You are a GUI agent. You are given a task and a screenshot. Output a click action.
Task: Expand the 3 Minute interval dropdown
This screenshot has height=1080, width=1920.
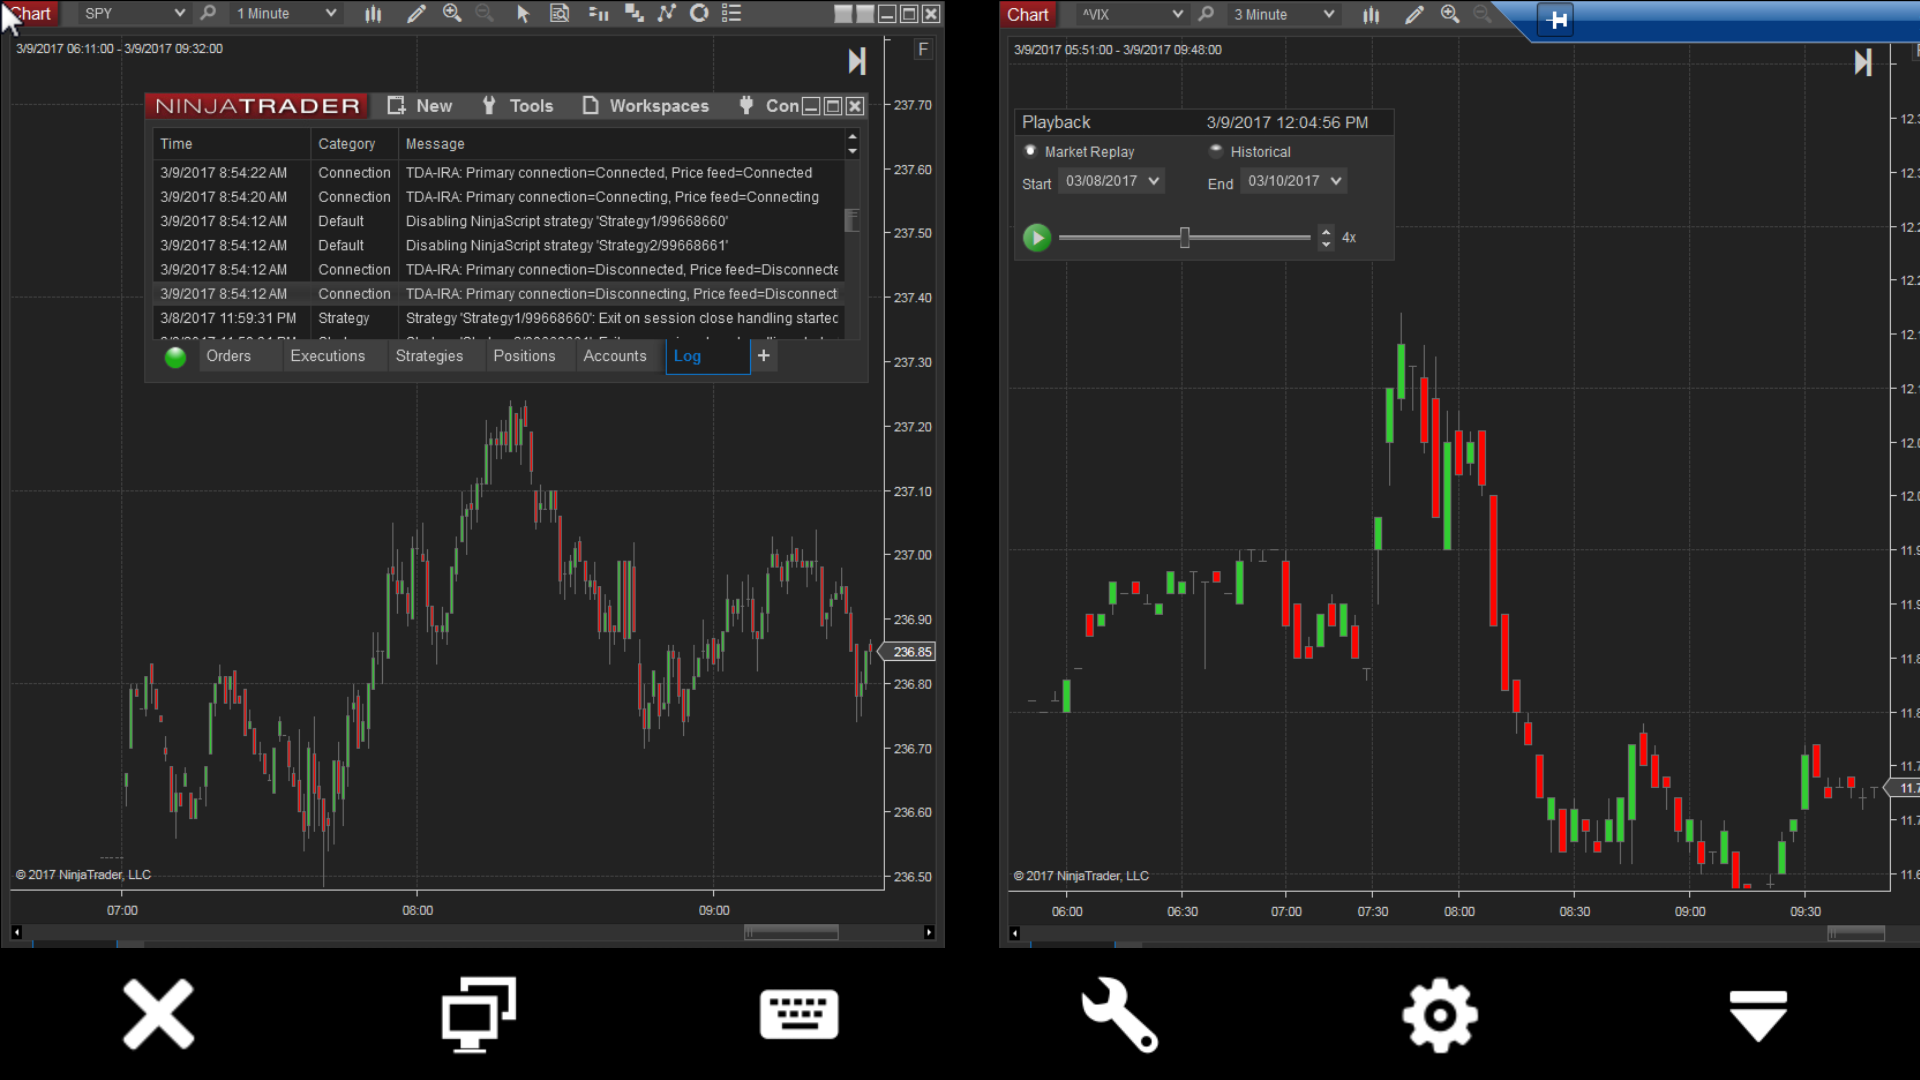tap(1284, 15)
